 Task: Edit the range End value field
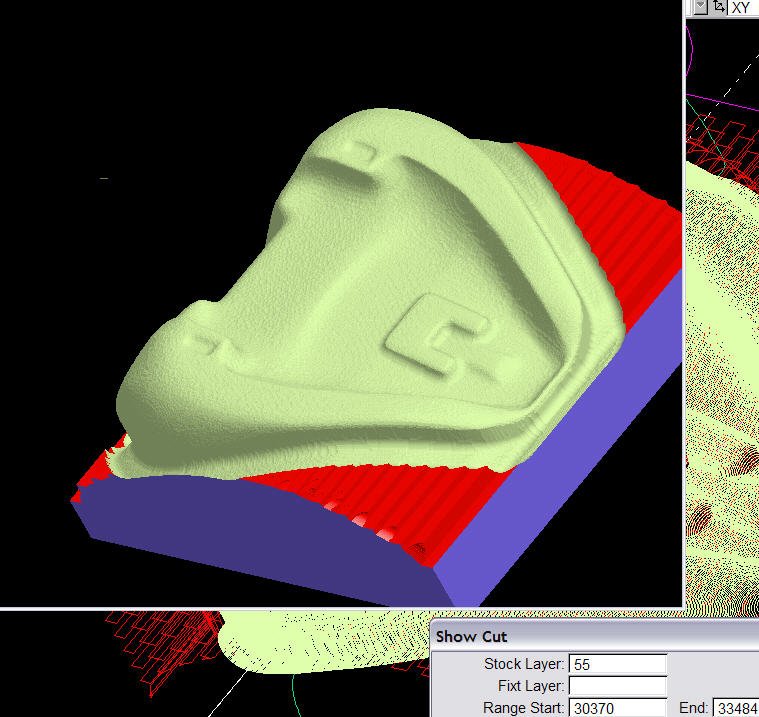[737, 708]
